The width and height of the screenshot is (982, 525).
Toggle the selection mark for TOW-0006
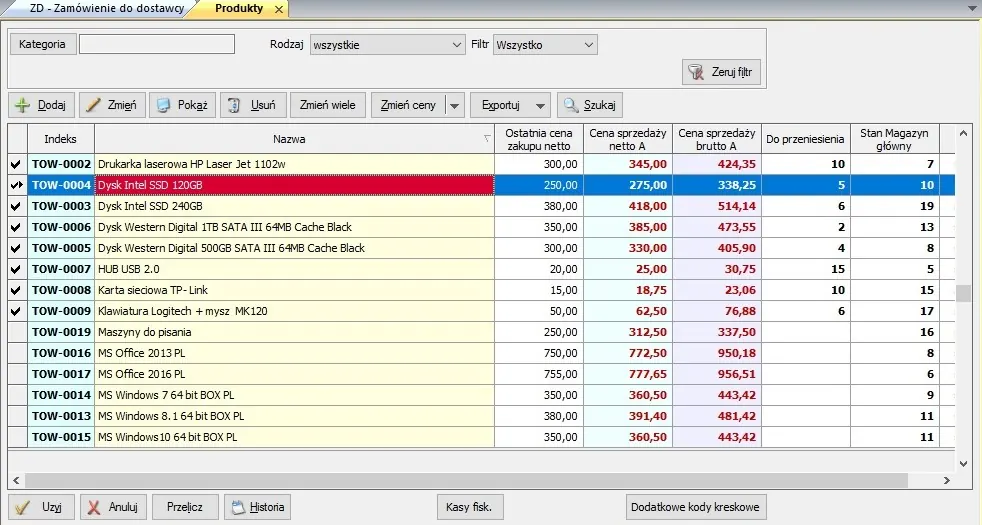click(x=17, y=227)
